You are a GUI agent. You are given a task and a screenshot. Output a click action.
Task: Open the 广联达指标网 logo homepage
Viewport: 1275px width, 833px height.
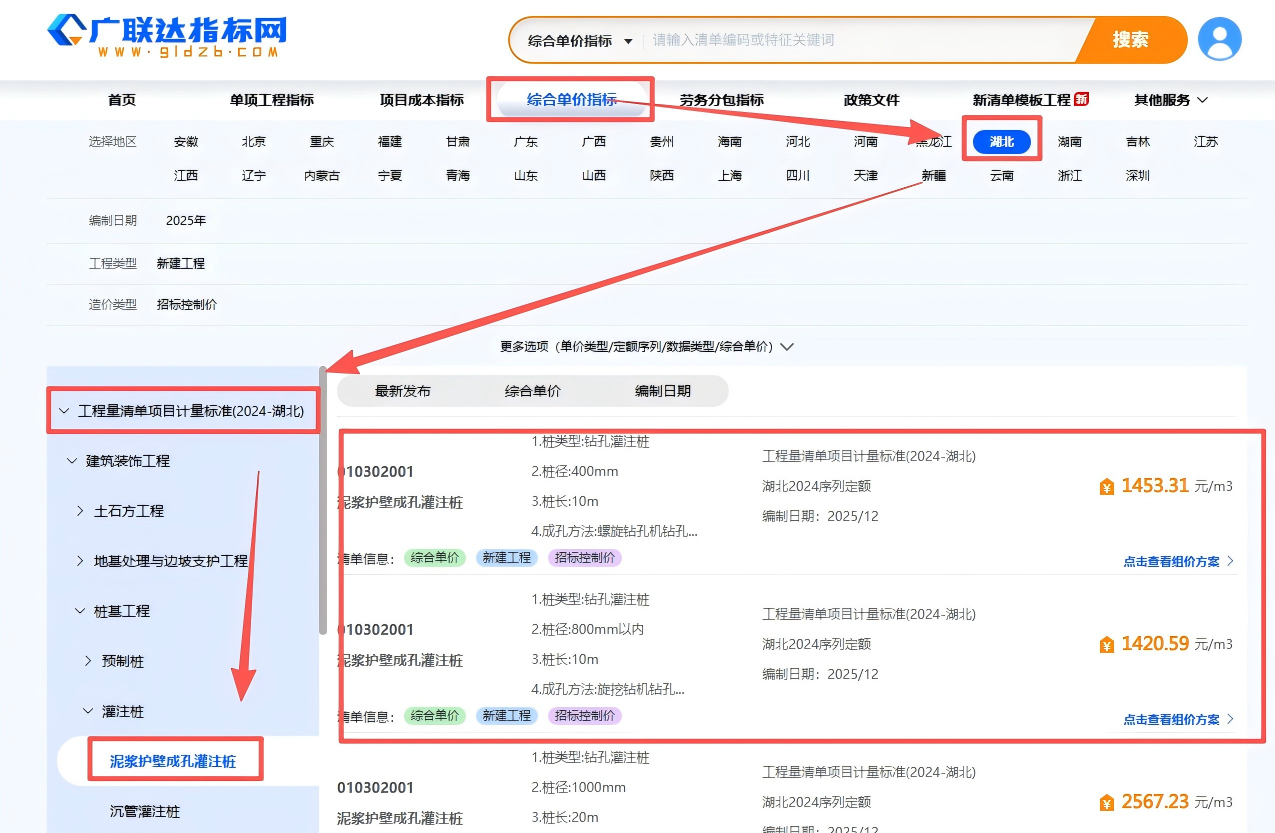(167, 36)
